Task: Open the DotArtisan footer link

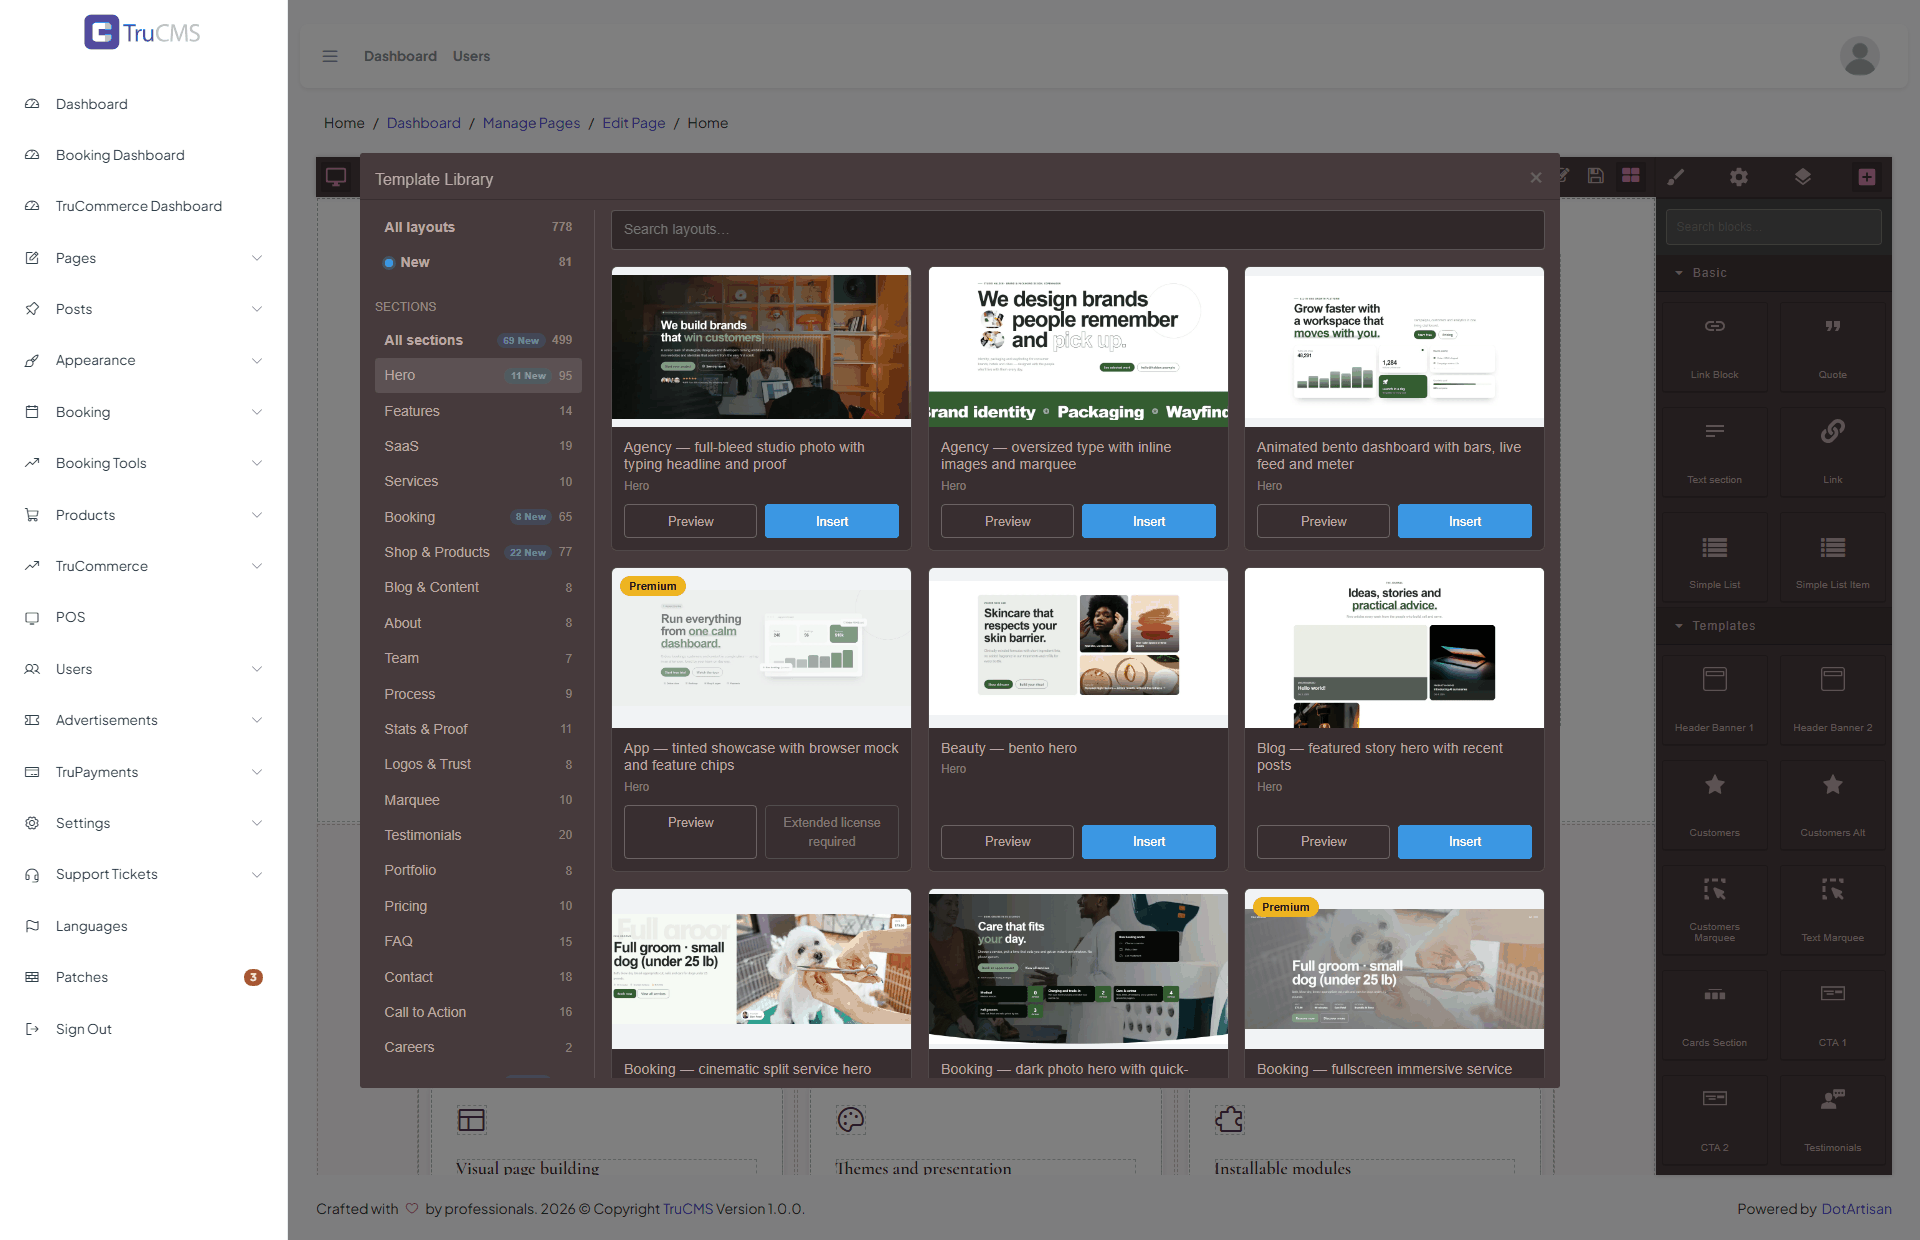Action: click(1856, 1208)
